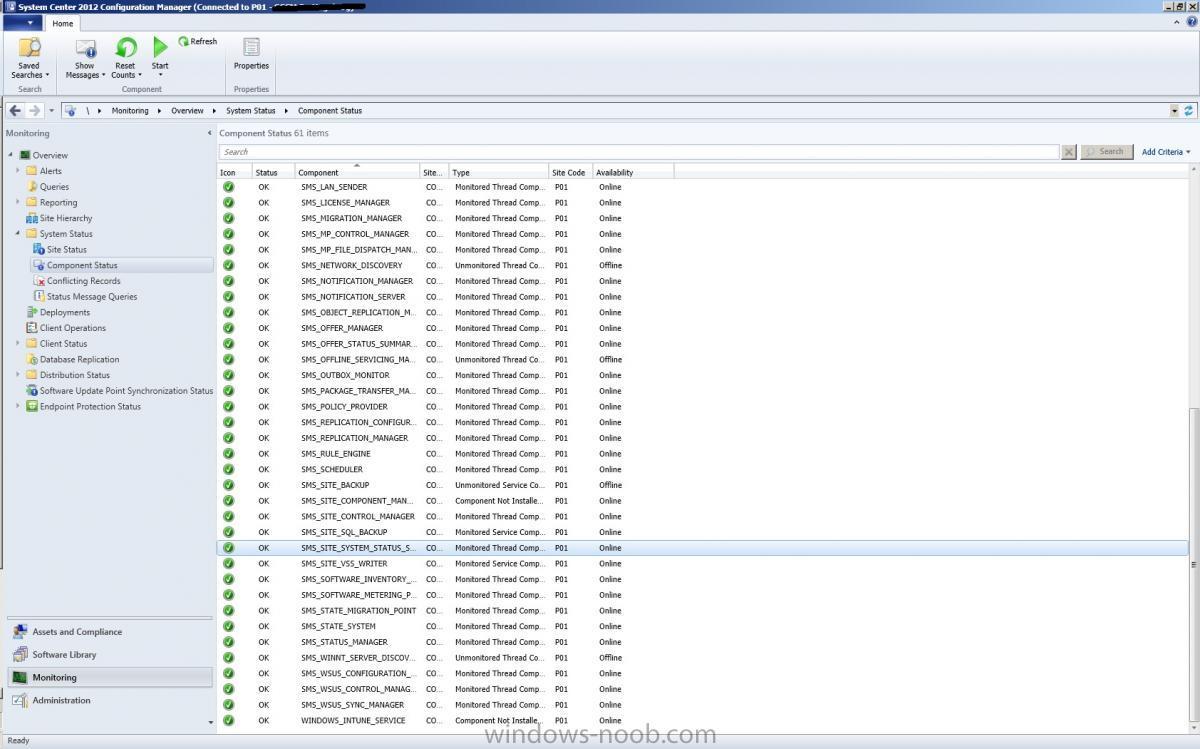
Task: Select the SMS_STATUS_MANAGER row
Action: click(702, 642)
